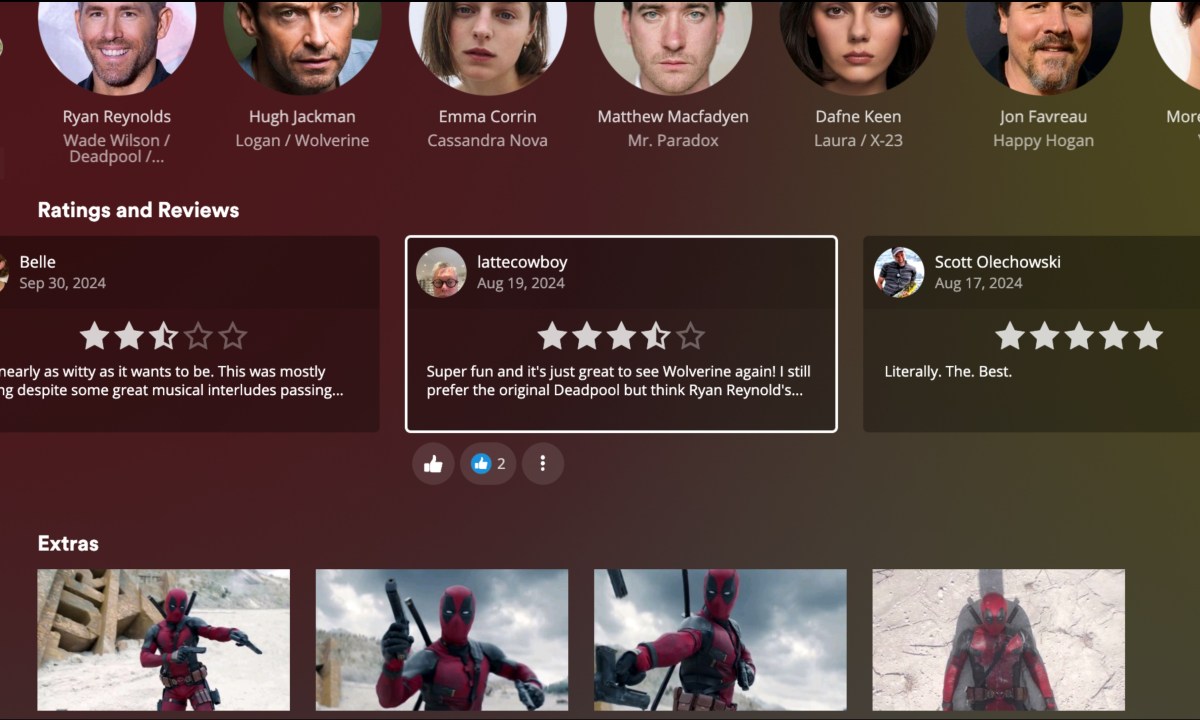Click the Ratings and Reviews heading
The height and width of the screenshot is (720, 1200).
138,210
